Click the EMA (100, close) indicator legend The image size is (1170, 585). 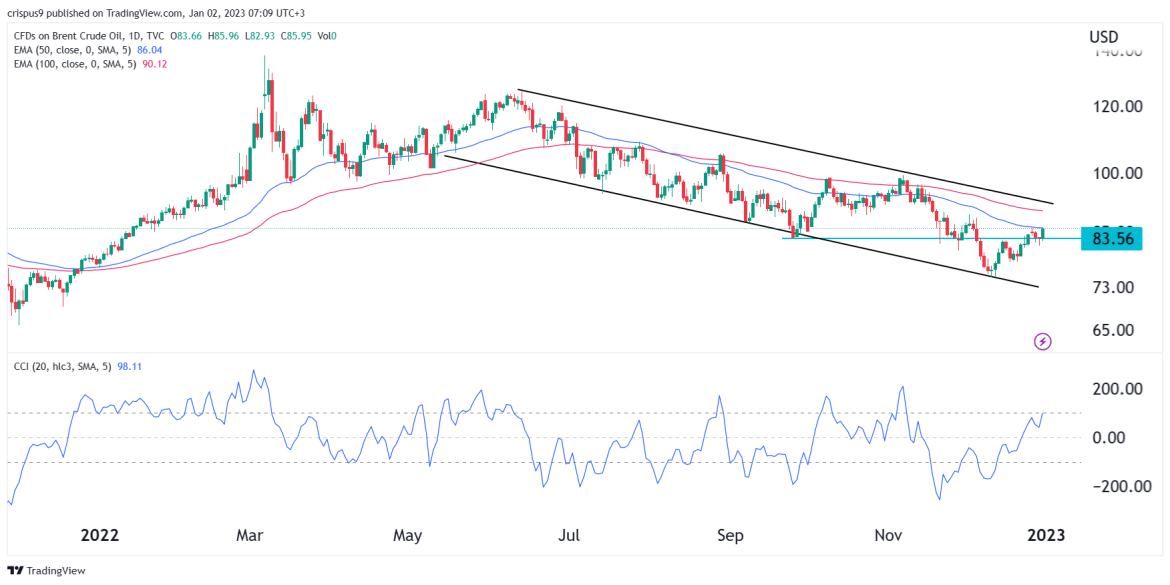coord(75,62)
